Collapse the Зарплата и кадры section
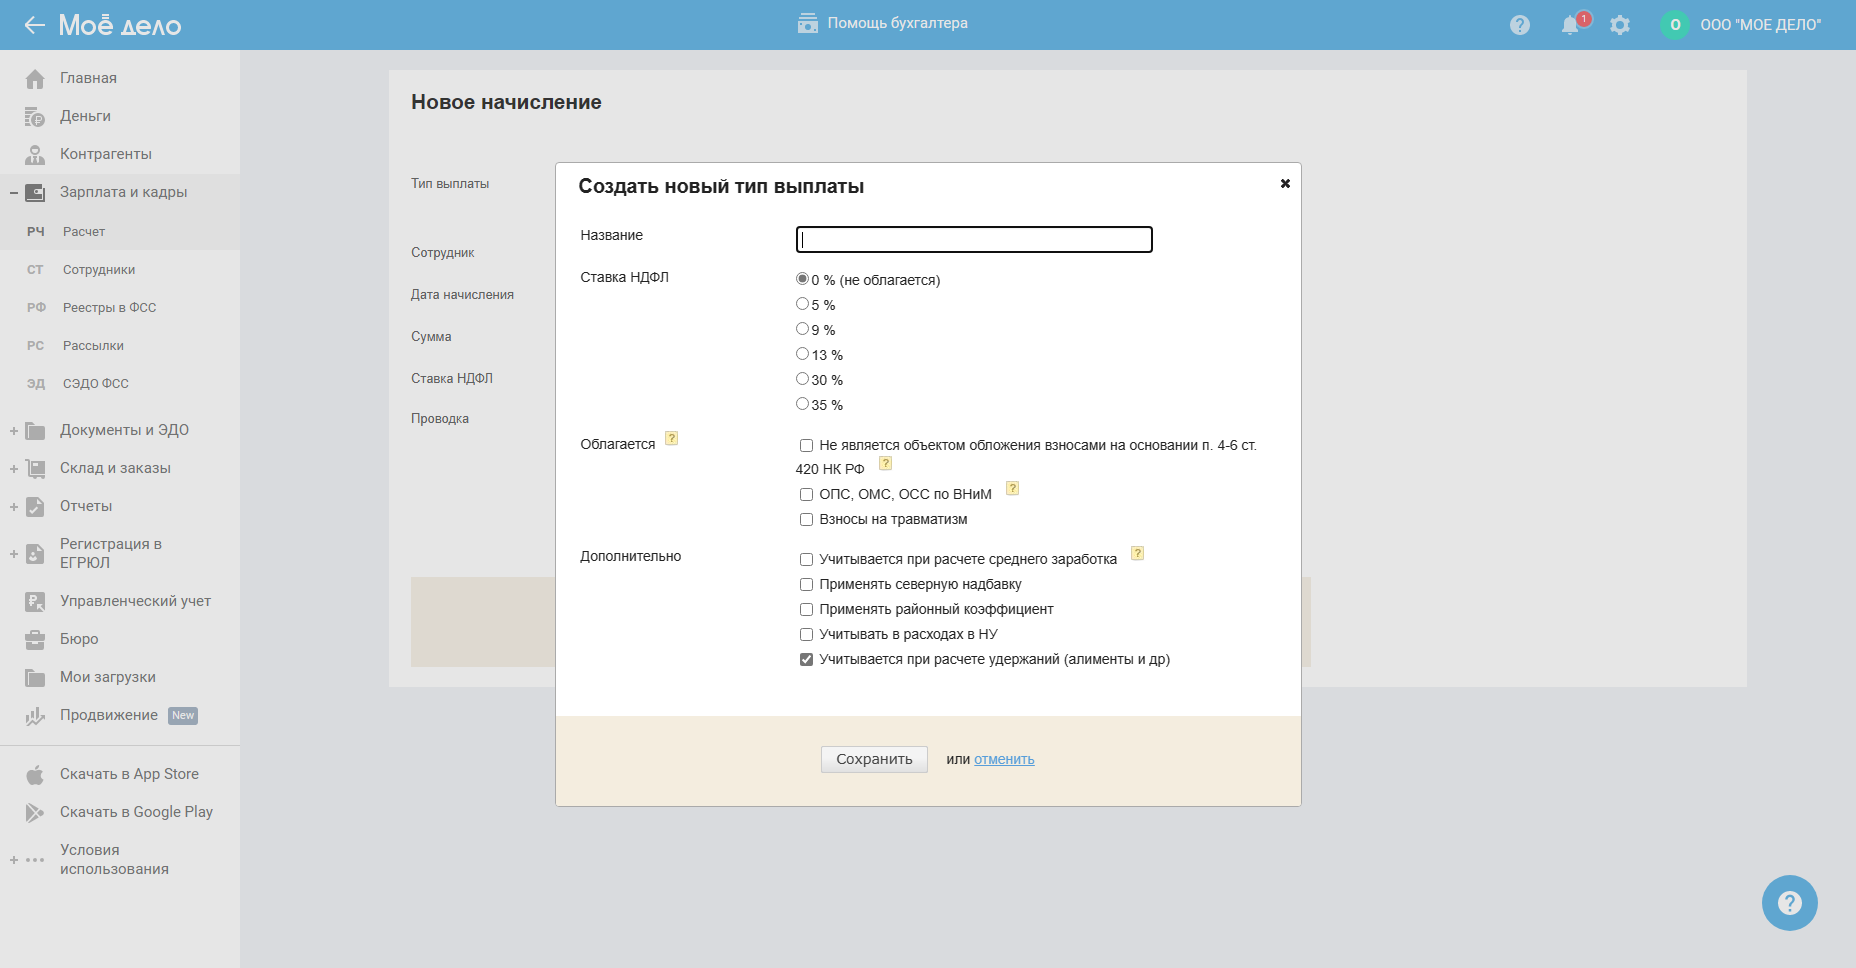Image resolution: width=1856 pixels, height=968 pixels. (14, 193)
